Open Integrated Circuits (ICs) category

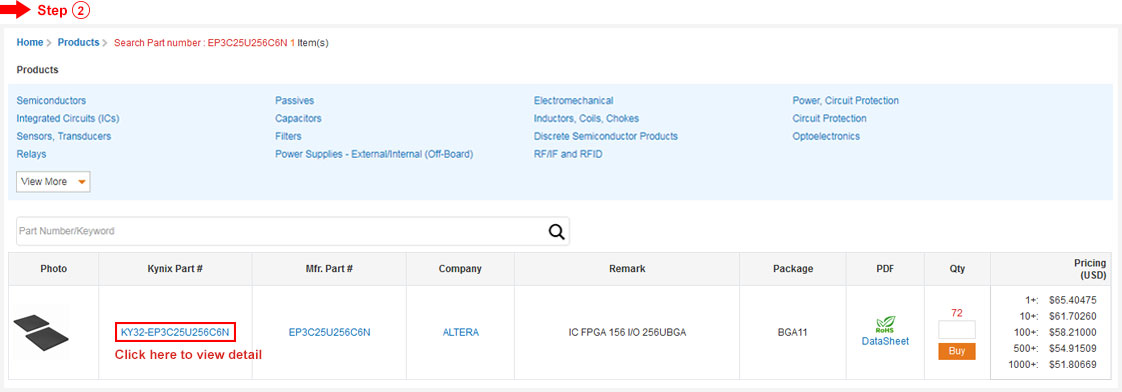click(x=63, y=118)
